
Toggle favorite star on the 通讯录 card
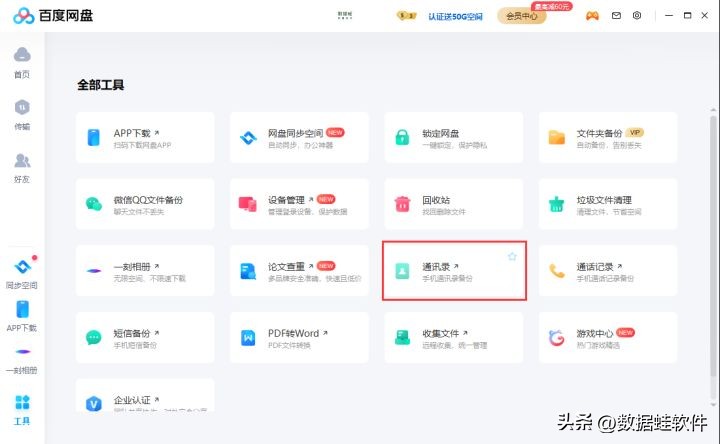512,256
